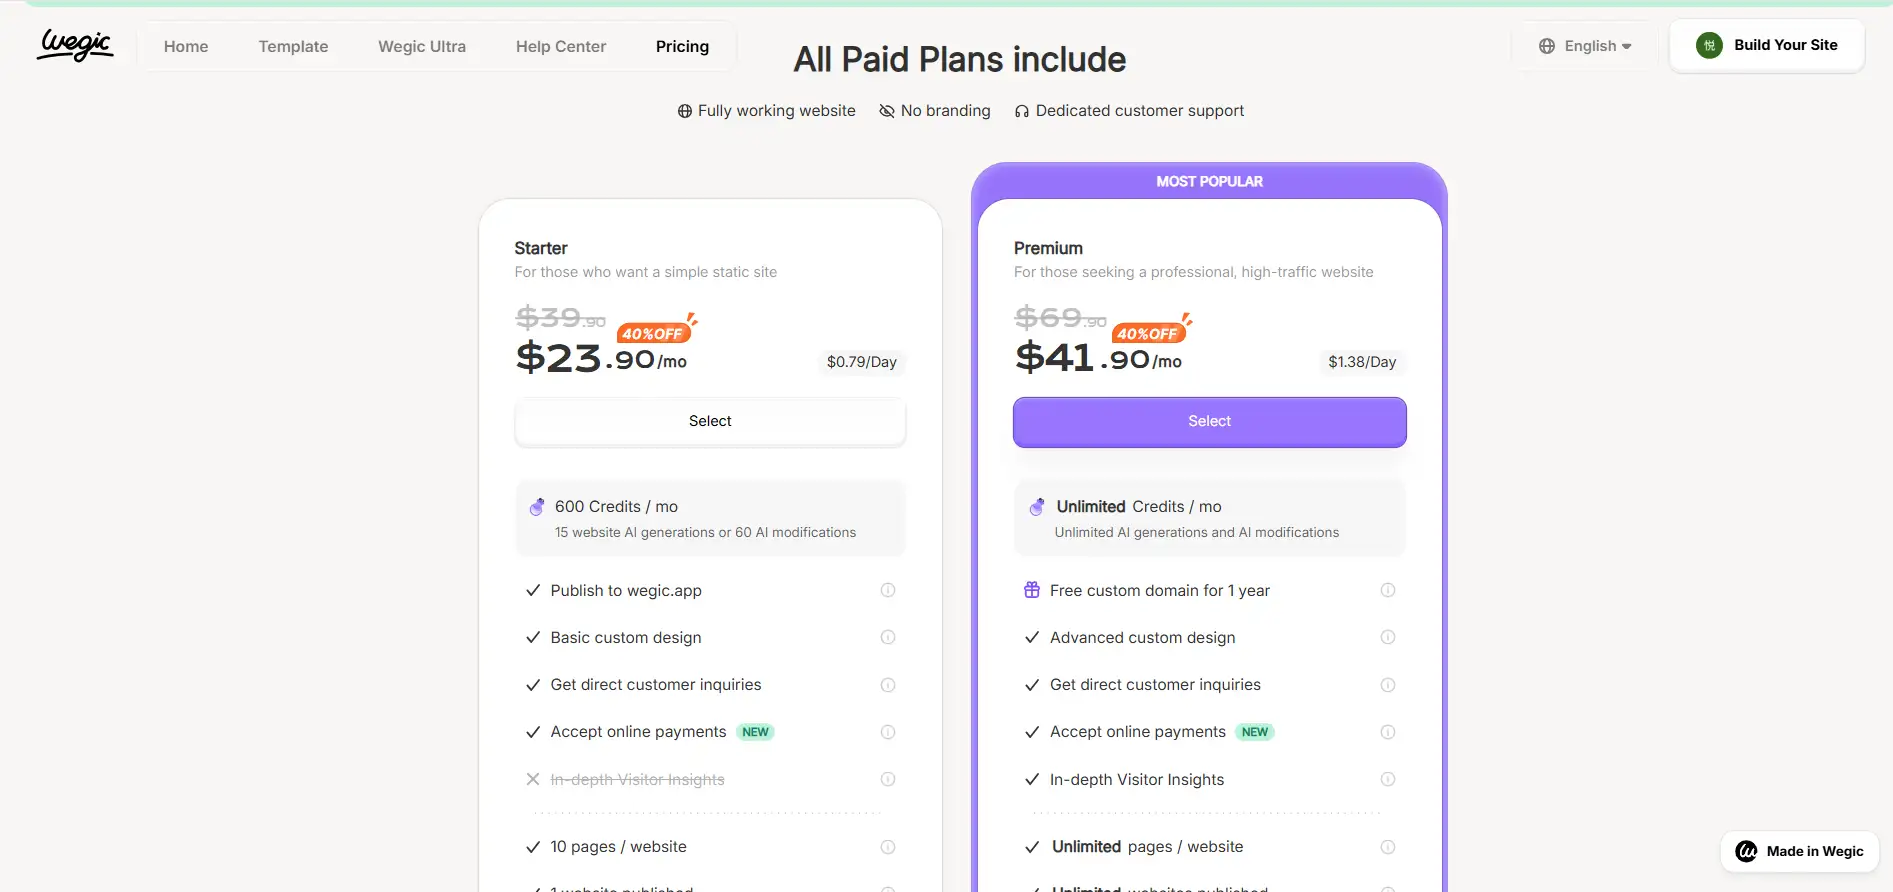This screenshot has width=1893, height=892.
Task: Click the Build Your Site button
Action: click(1767, 45)
